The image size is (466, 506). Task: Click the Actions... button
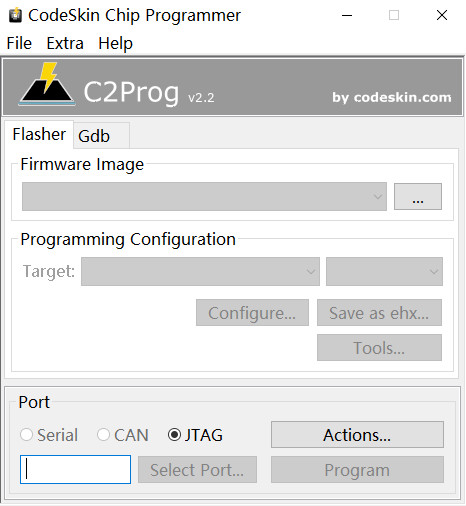click(357, 435)
